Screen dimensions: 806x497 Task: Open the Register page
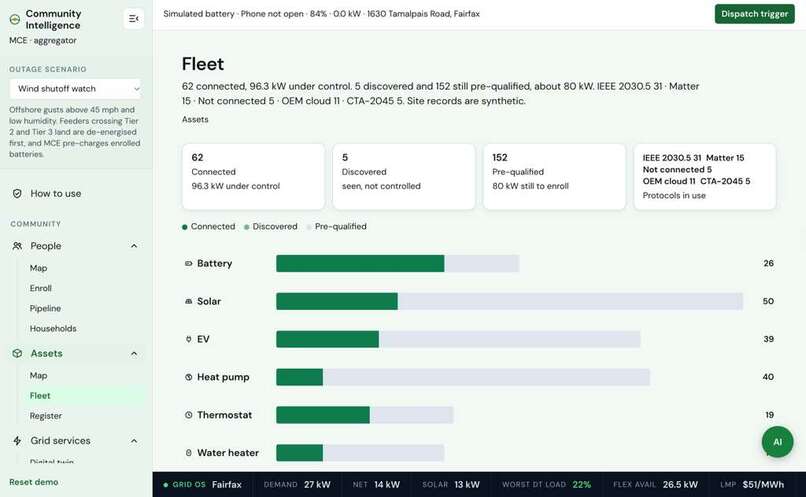pyautogui.click(x=46, y=416)
